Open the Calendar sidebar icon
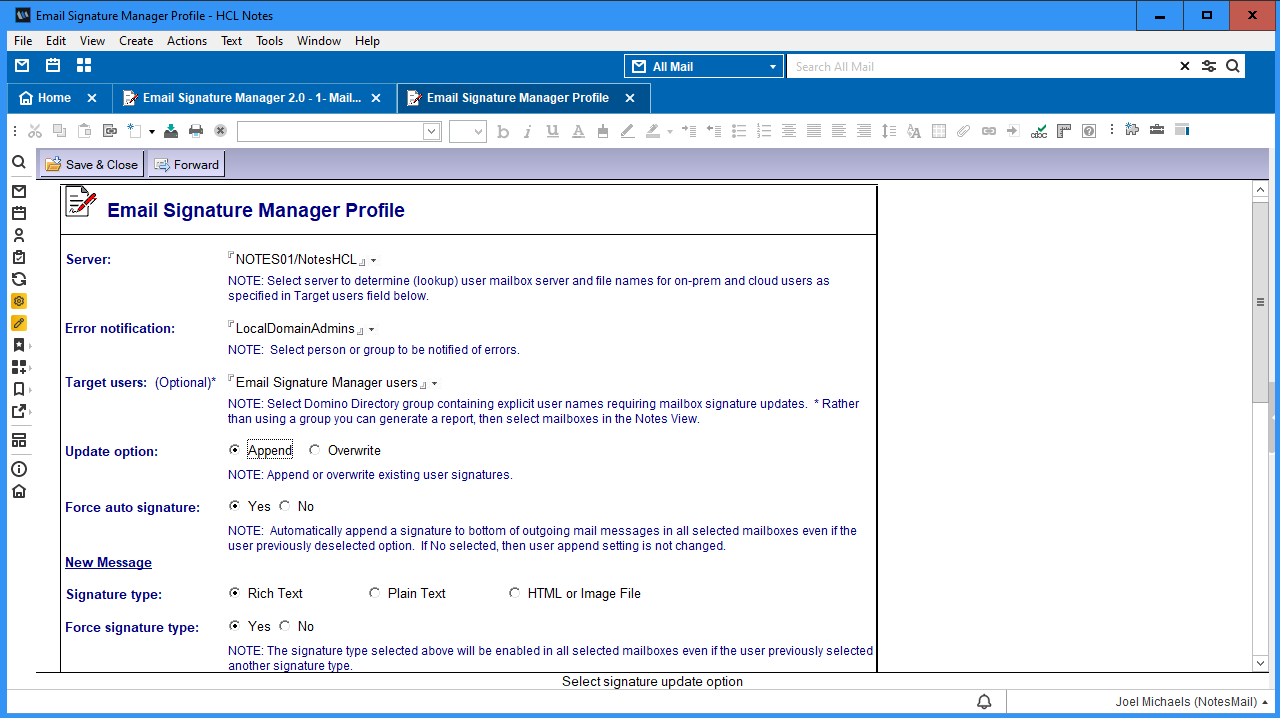Screen dimensions: 1280x718 click(x=19, y=212)
